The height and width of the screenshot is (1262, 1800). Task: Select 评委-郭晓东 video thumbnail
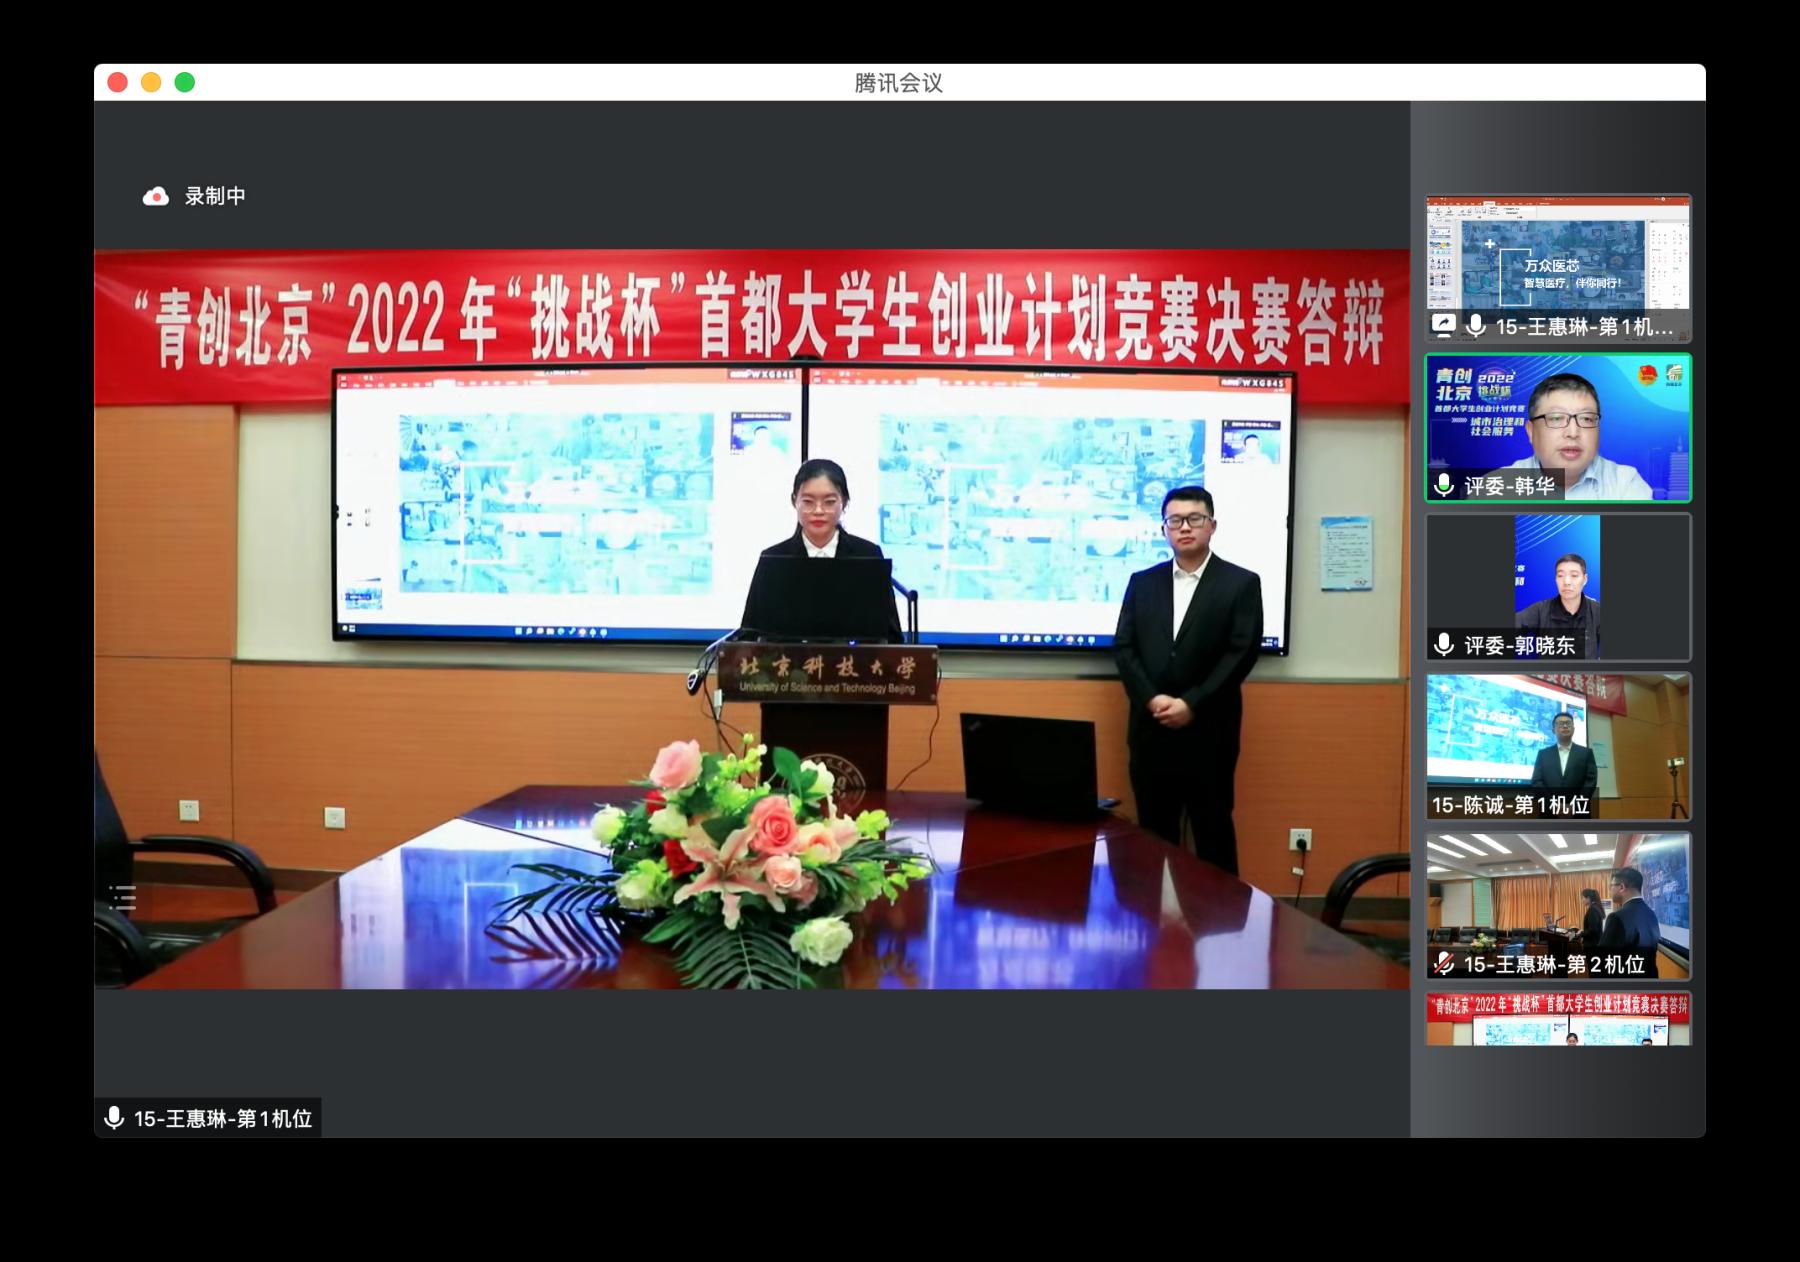coord(1557,580)
